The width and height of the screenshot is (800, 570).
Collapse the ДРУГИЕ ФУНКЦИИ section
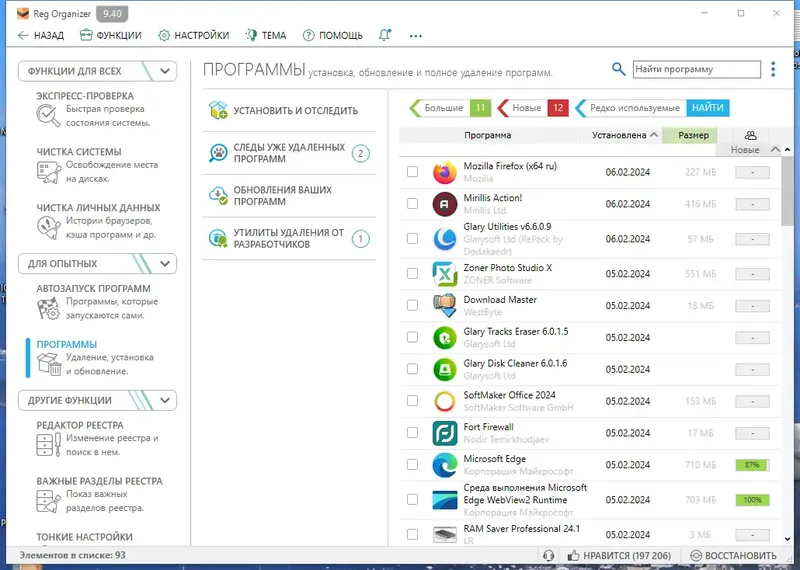pyautogui.click(x=164, y=401)
